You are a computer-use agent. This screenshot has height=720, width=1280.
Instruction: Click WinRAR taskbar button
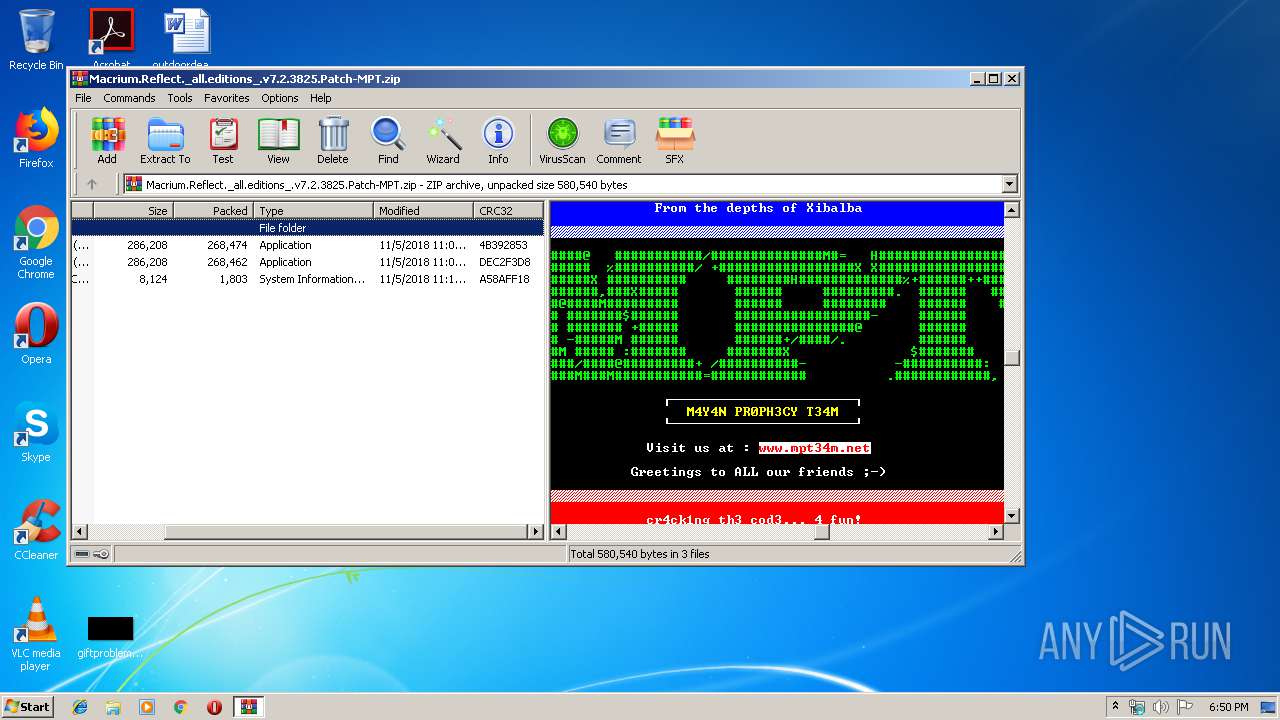[x=248, y=707]
